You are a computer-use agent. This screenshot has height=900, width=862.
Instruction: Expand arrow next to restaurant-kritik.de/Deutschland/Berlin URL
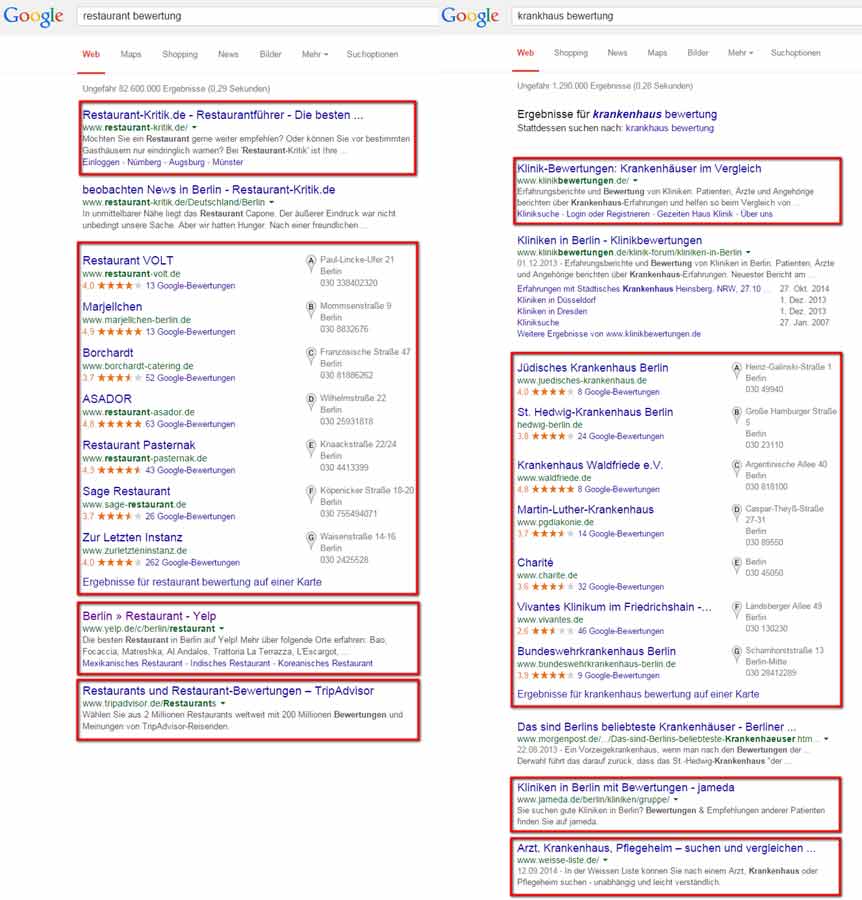(271, 202)
